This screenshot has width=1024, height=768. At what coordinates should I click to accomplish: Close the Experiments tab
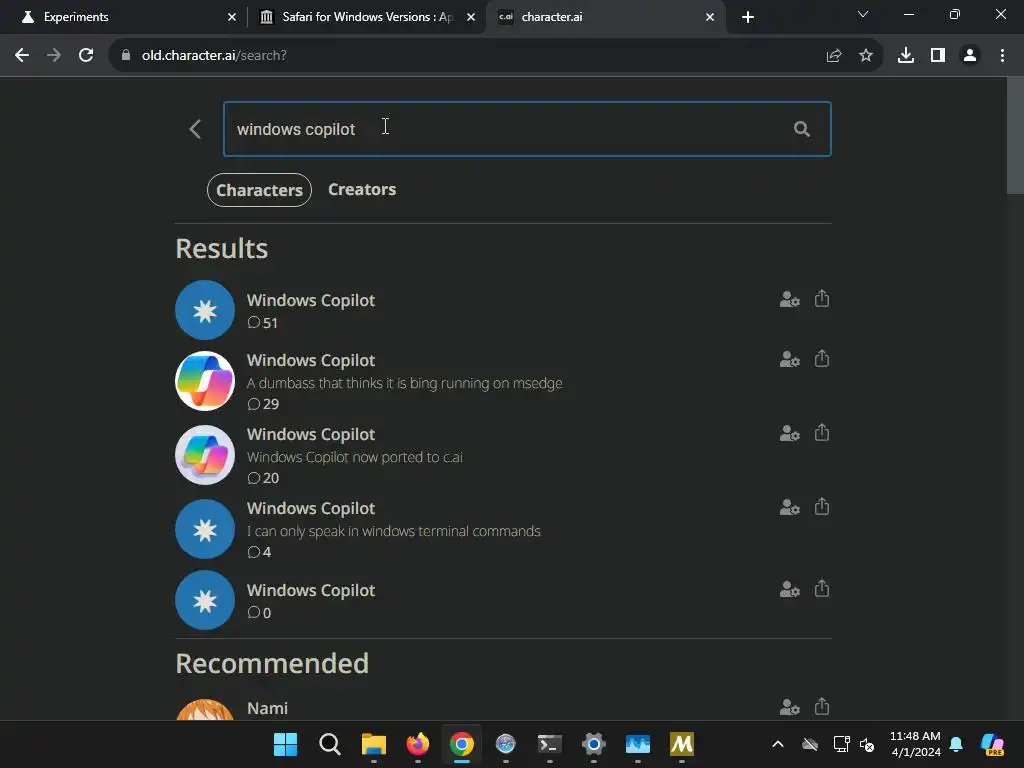click(232, 17)
